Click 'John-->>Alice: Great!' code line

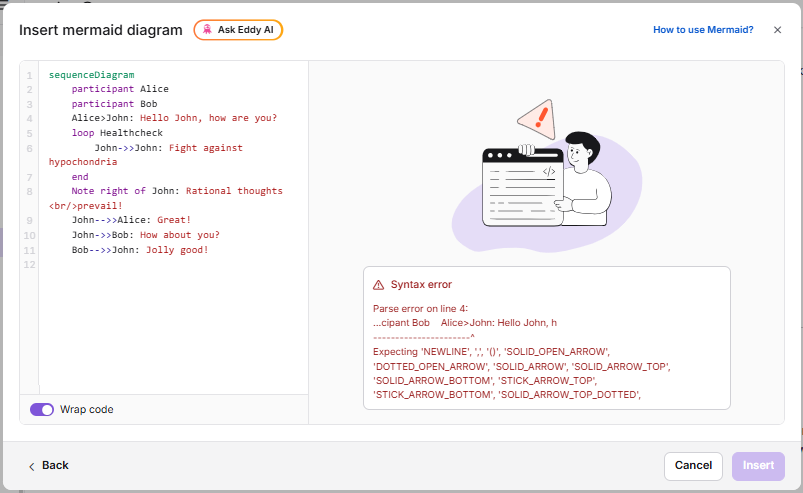[131, 220]
